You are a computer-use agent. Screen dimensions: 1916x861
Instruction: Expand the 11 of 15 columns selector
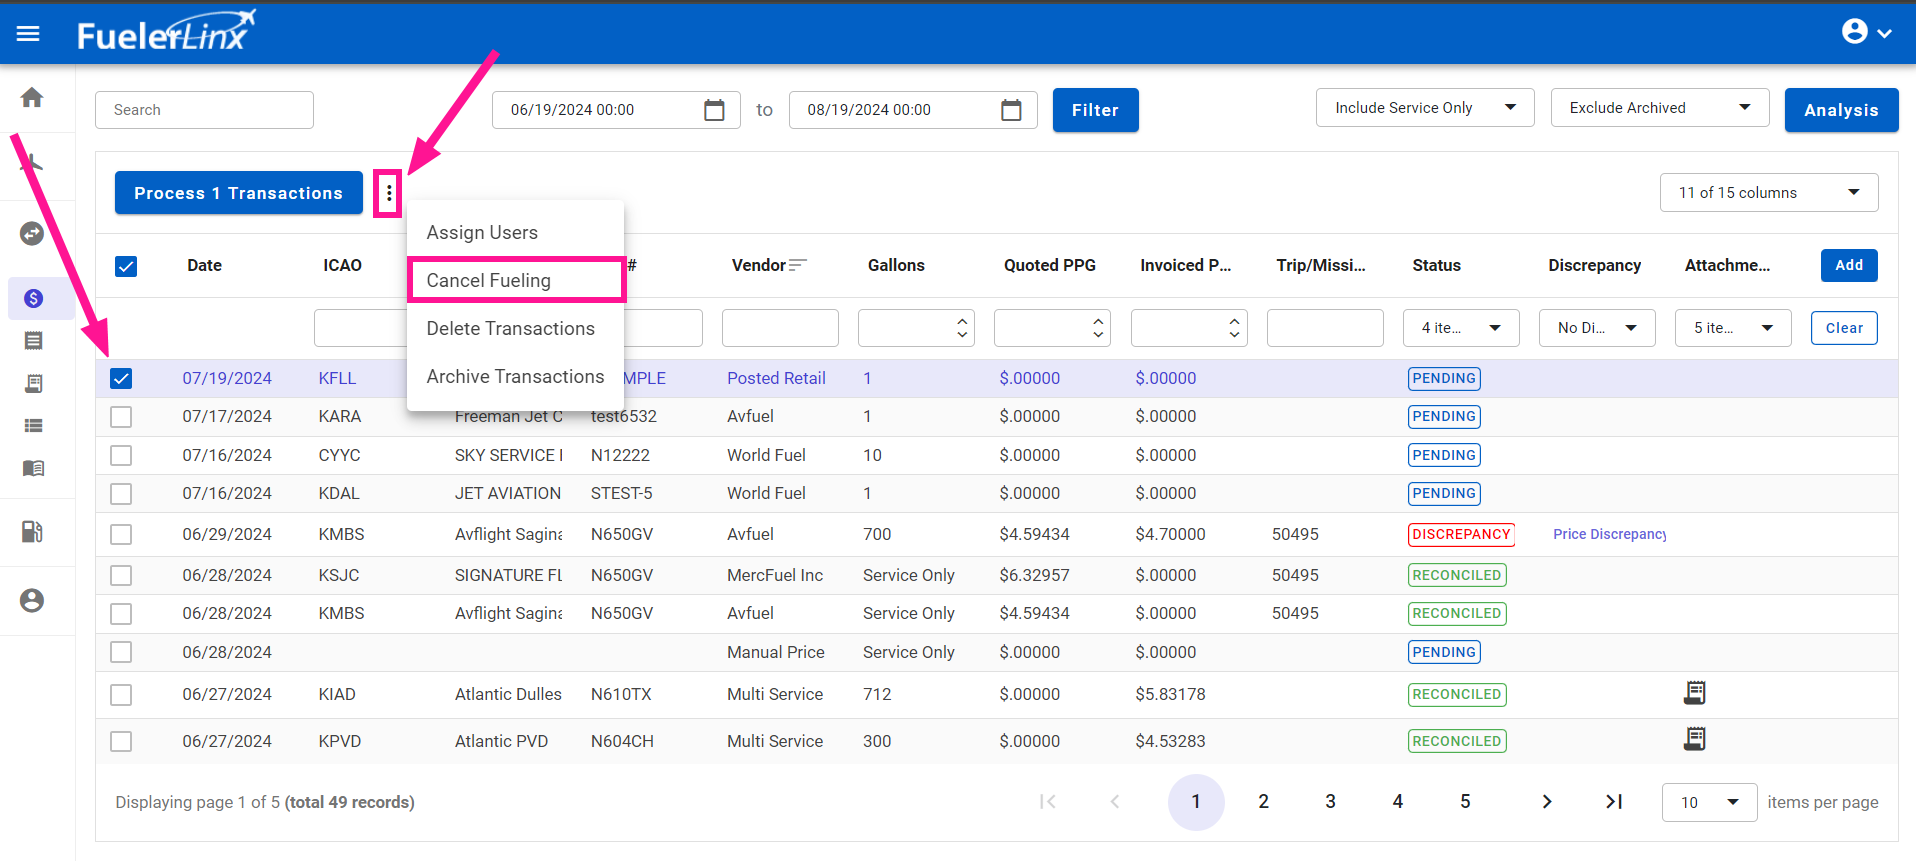pyautogui.click(x=1768, y=193)
